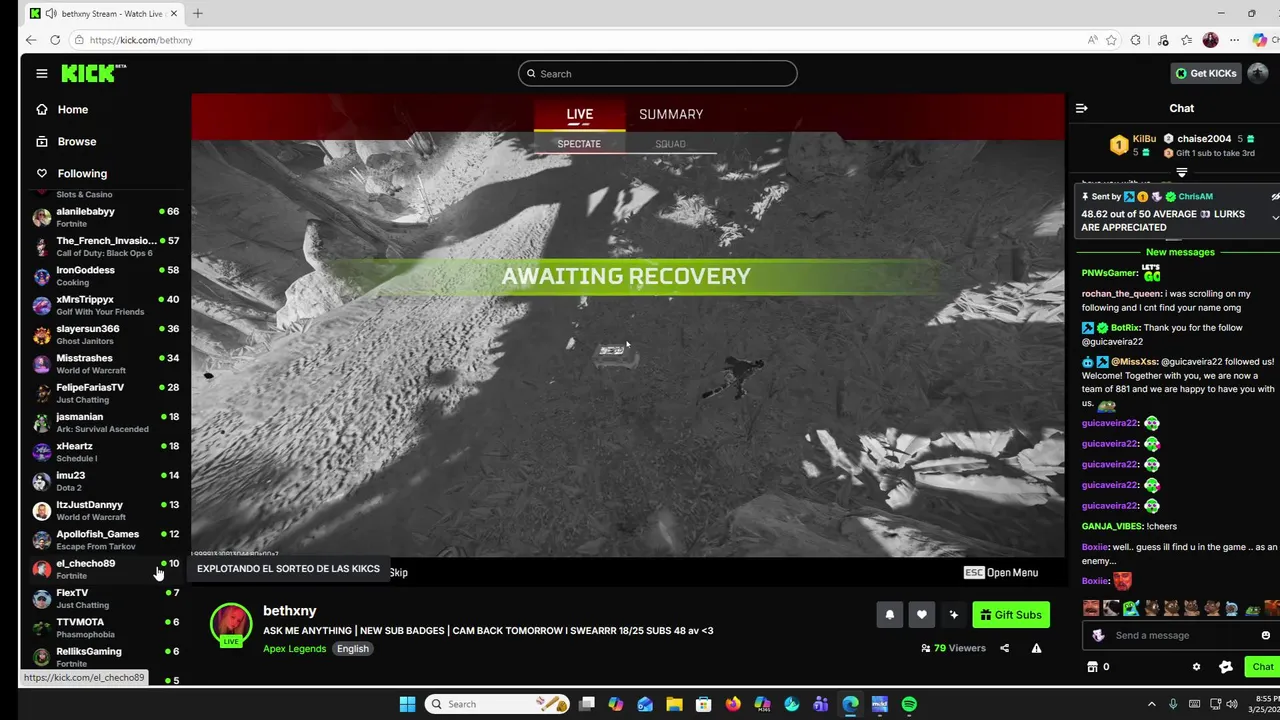Viewport: 1280px width, 720px height.
Task: Hide the pinned message with eye-slash icon
Action: point(1275,197)
